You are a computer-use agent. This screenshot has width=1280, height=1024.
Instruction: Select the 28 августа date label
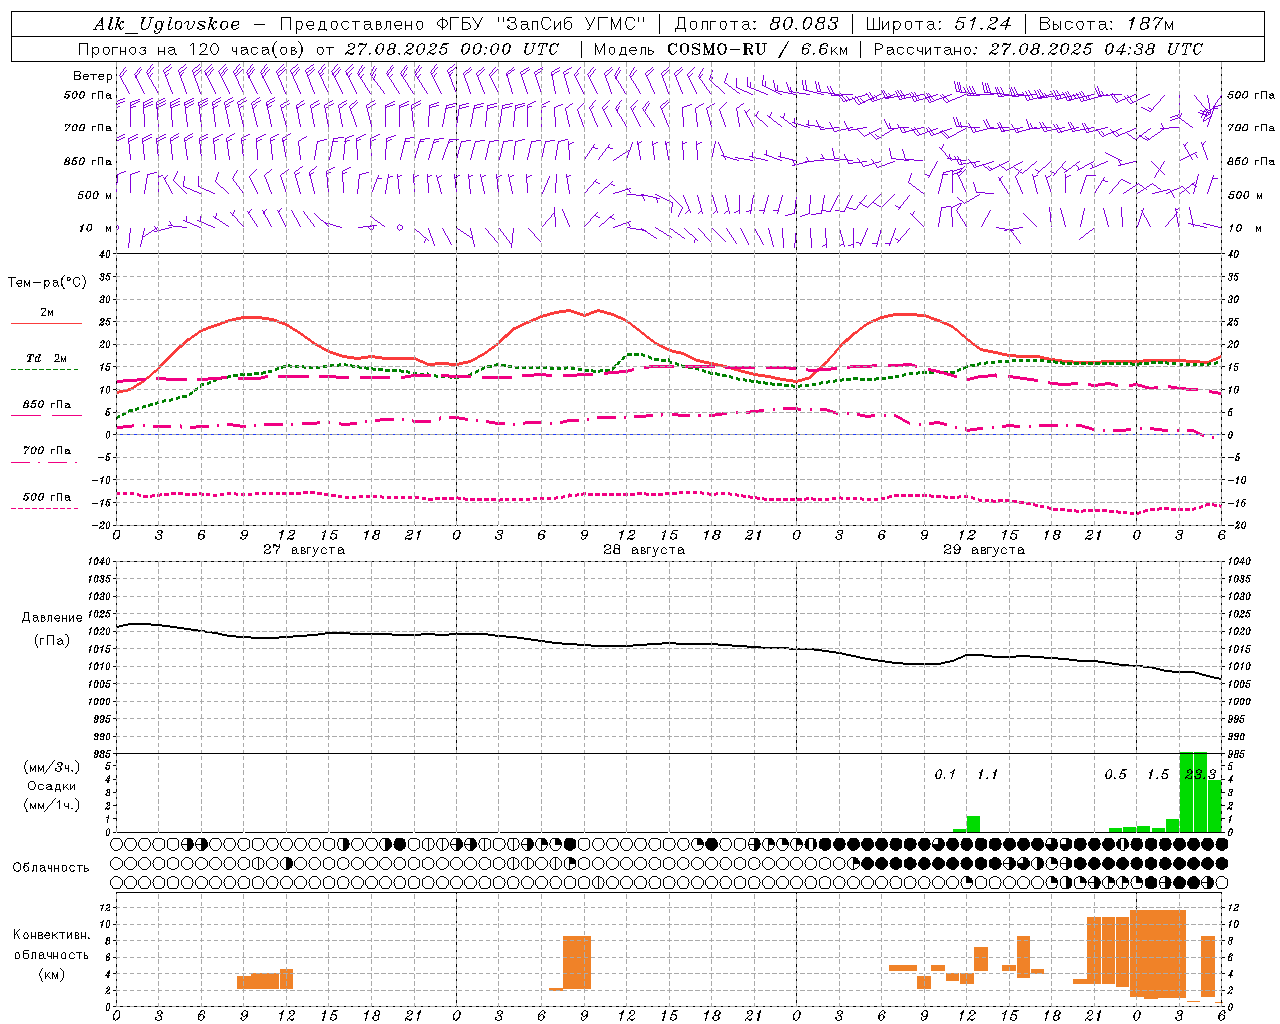pos(644,550)
